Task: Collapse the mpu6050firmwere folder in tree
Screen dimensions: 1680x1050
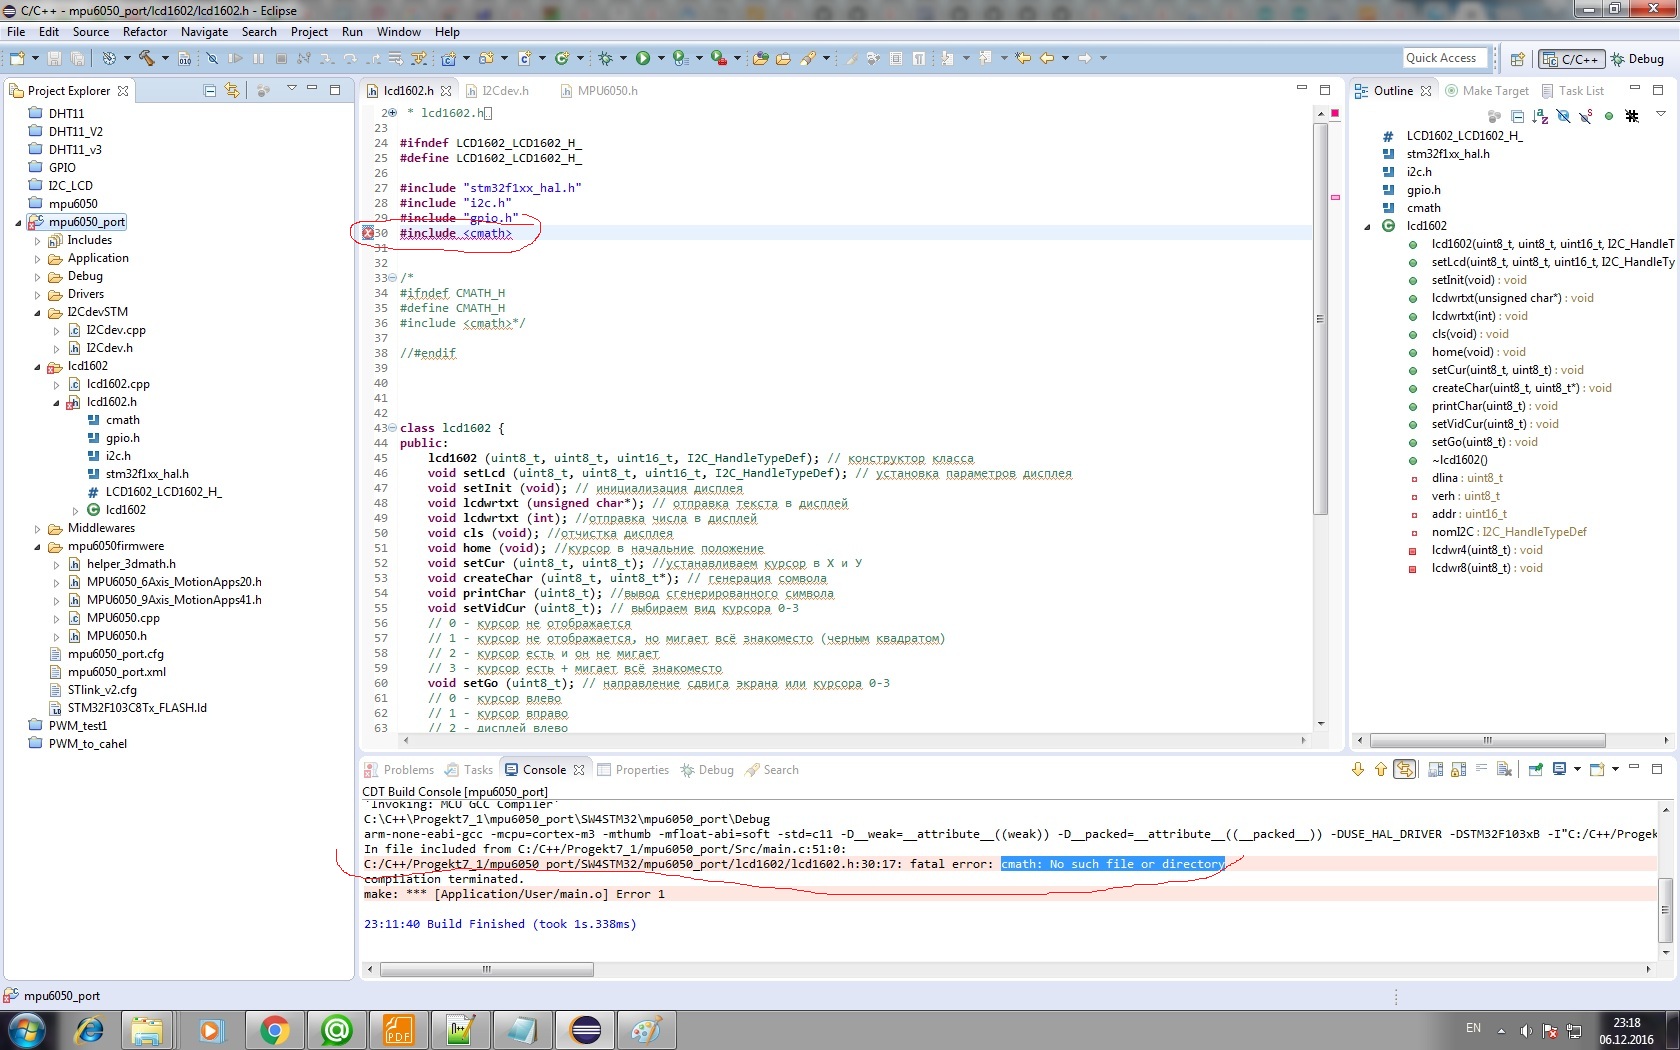Action: click(38, 547)
